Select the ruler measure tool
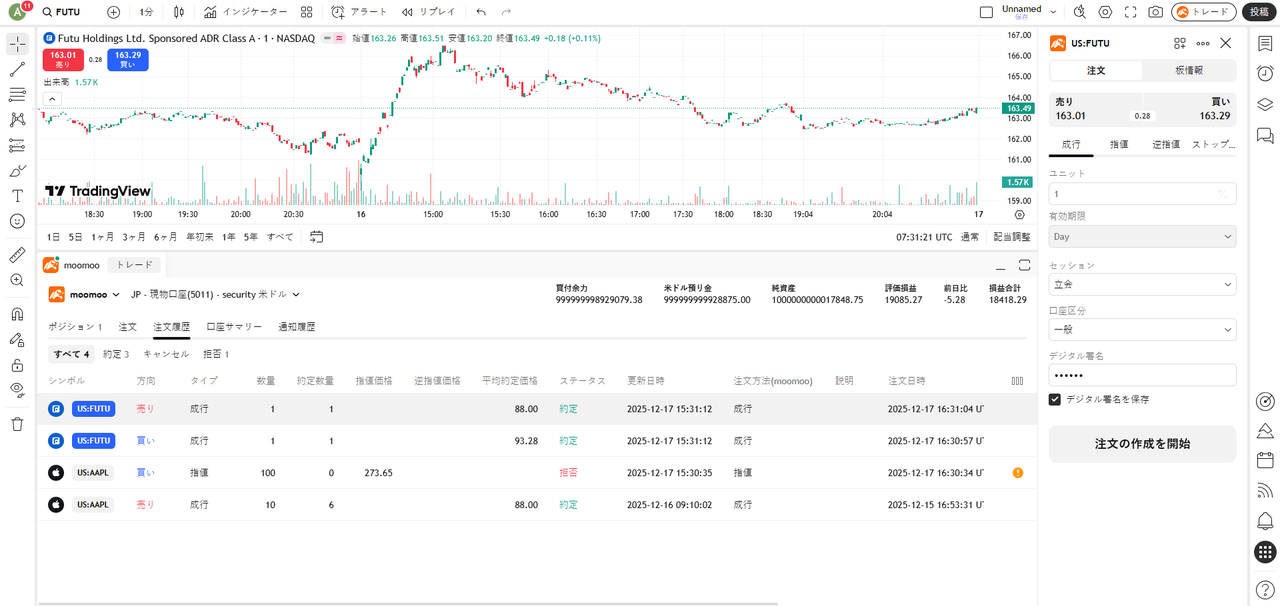Viewport: 1280px width, 606px height. pos(17,255)
